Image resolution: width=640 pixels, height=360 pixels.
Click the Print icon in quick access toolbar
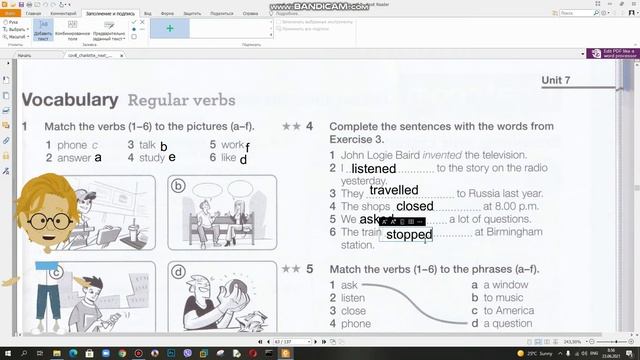pos(29,4)
